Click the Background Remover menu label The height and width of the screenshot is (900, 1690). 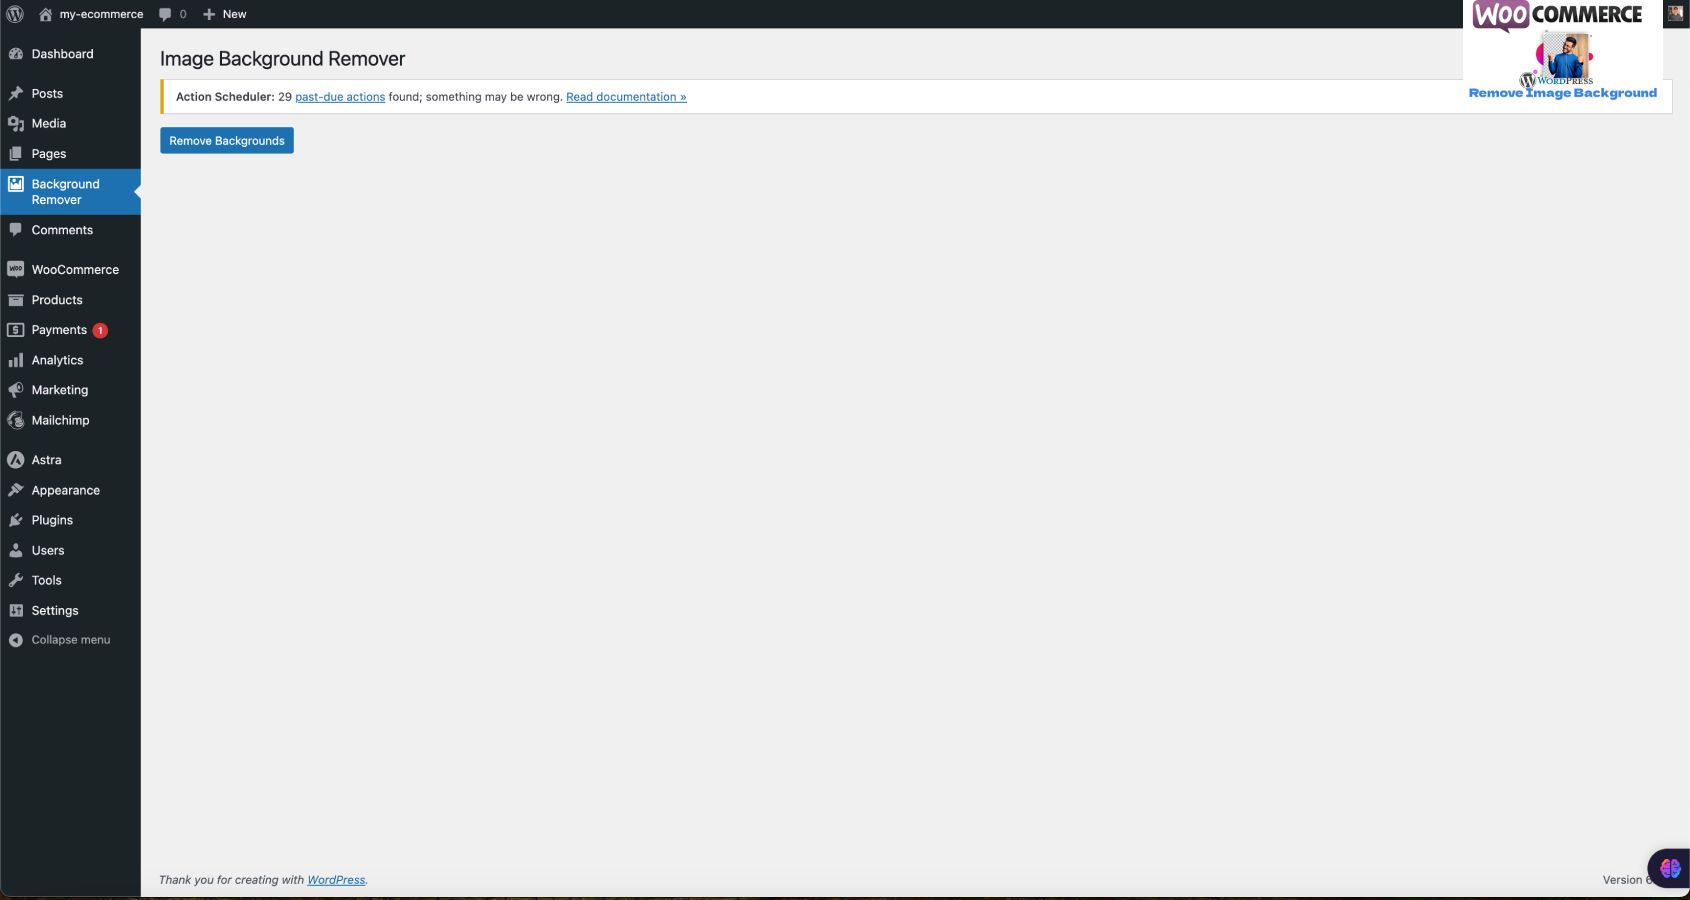click(65, 192)
